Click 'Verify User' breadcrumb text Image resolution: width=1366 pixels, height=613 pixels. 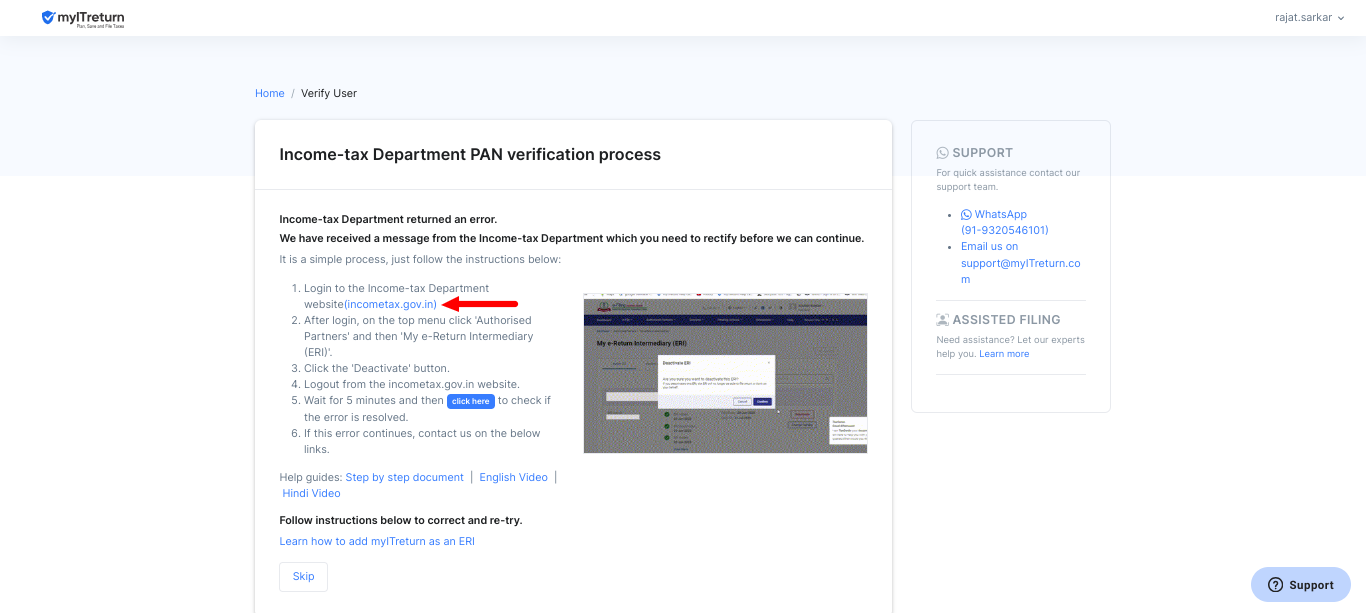(329, 93)
